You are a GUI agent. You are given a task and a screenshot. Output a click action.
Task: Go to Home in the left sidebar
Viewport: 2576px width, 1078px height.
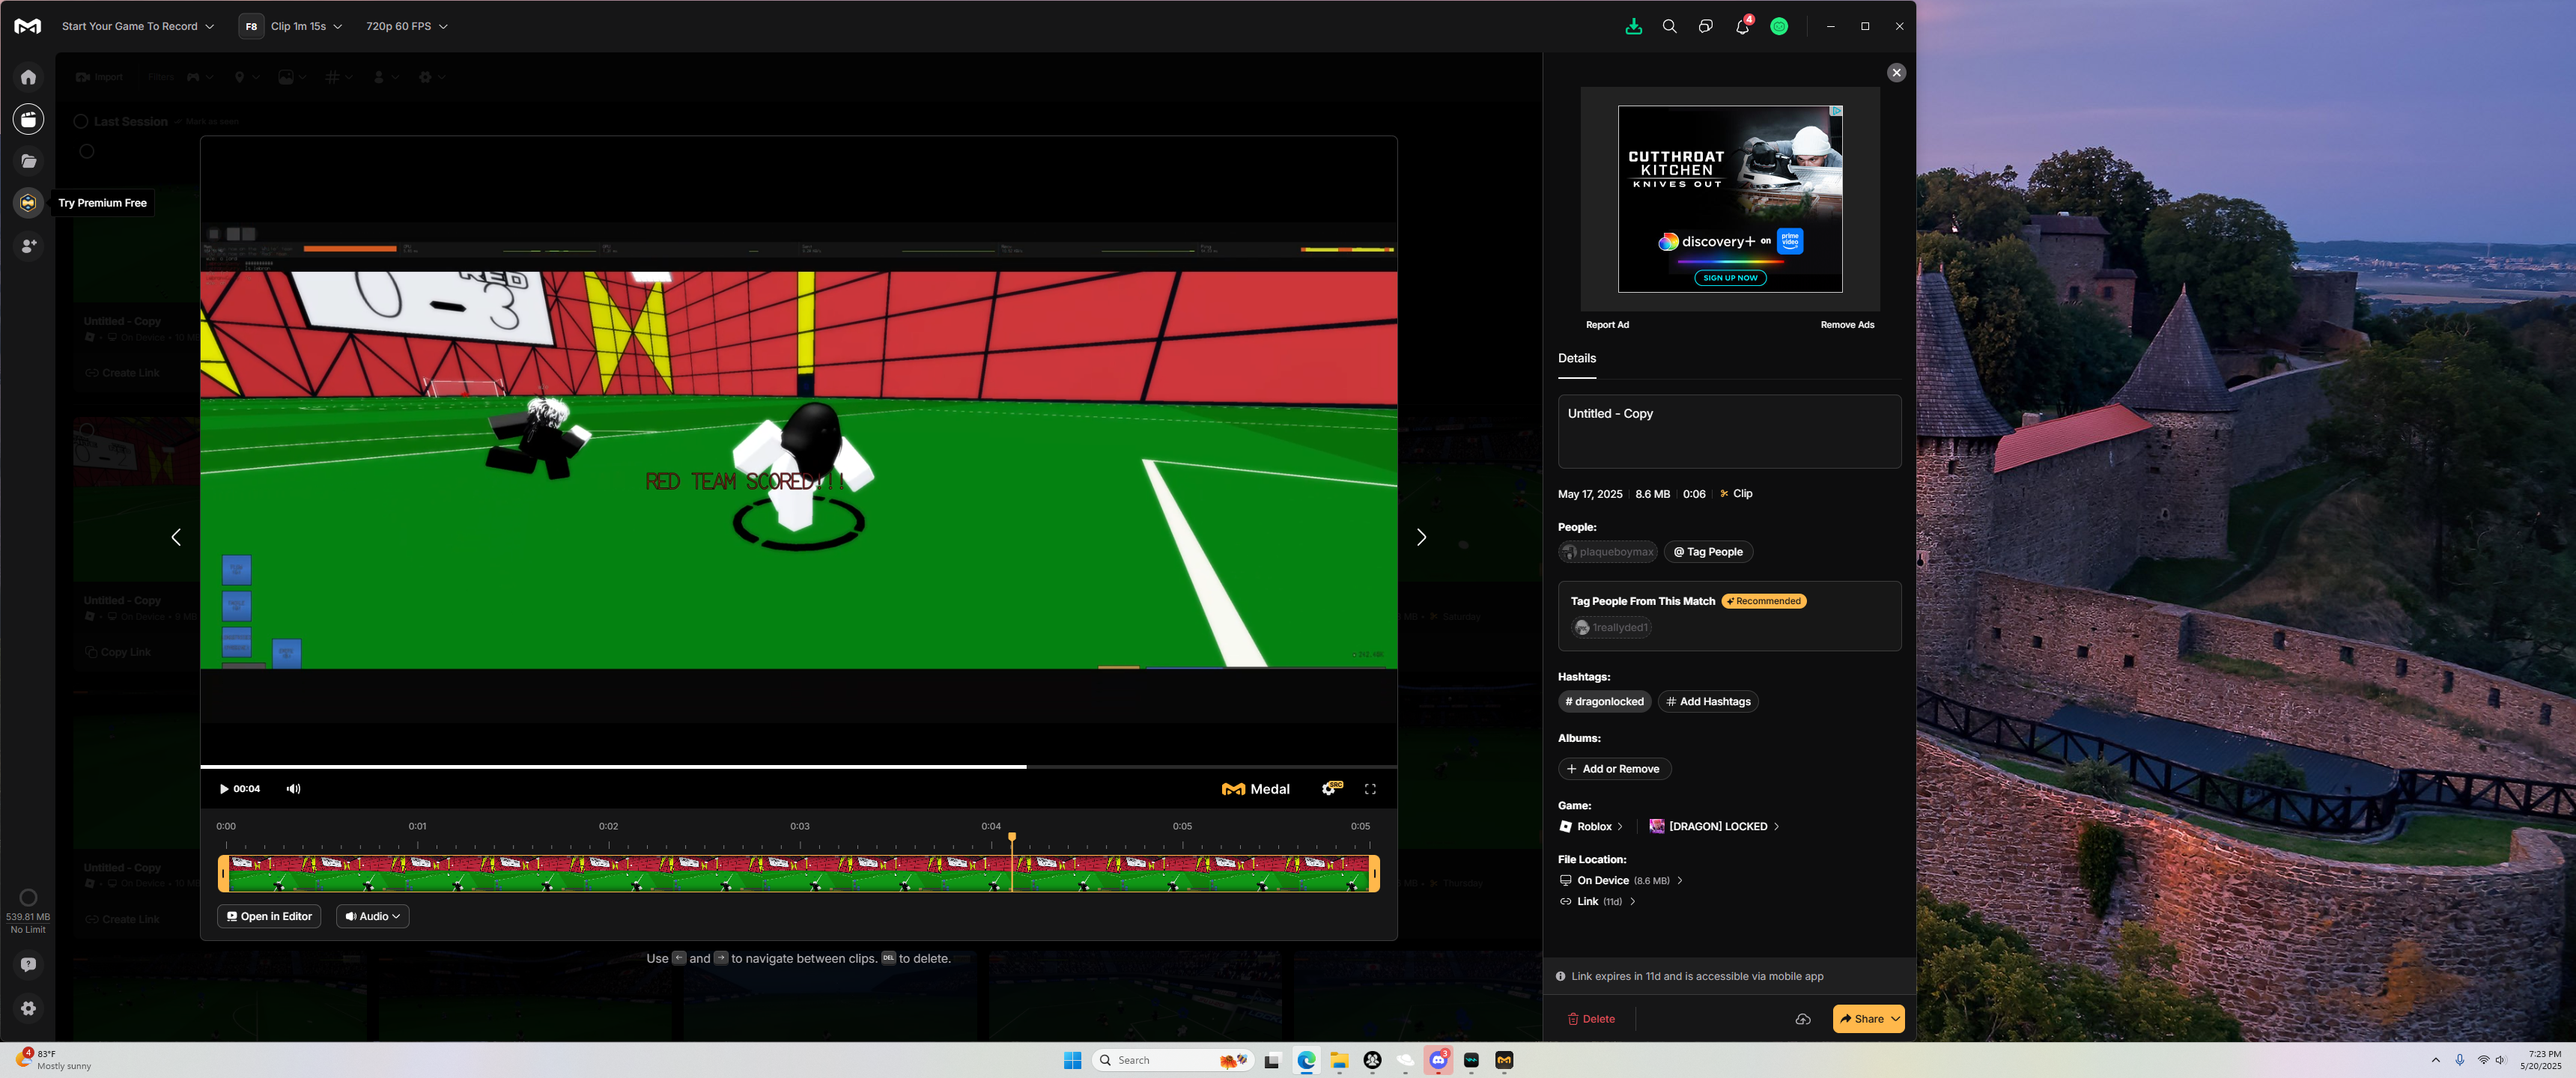coord(29,77)
